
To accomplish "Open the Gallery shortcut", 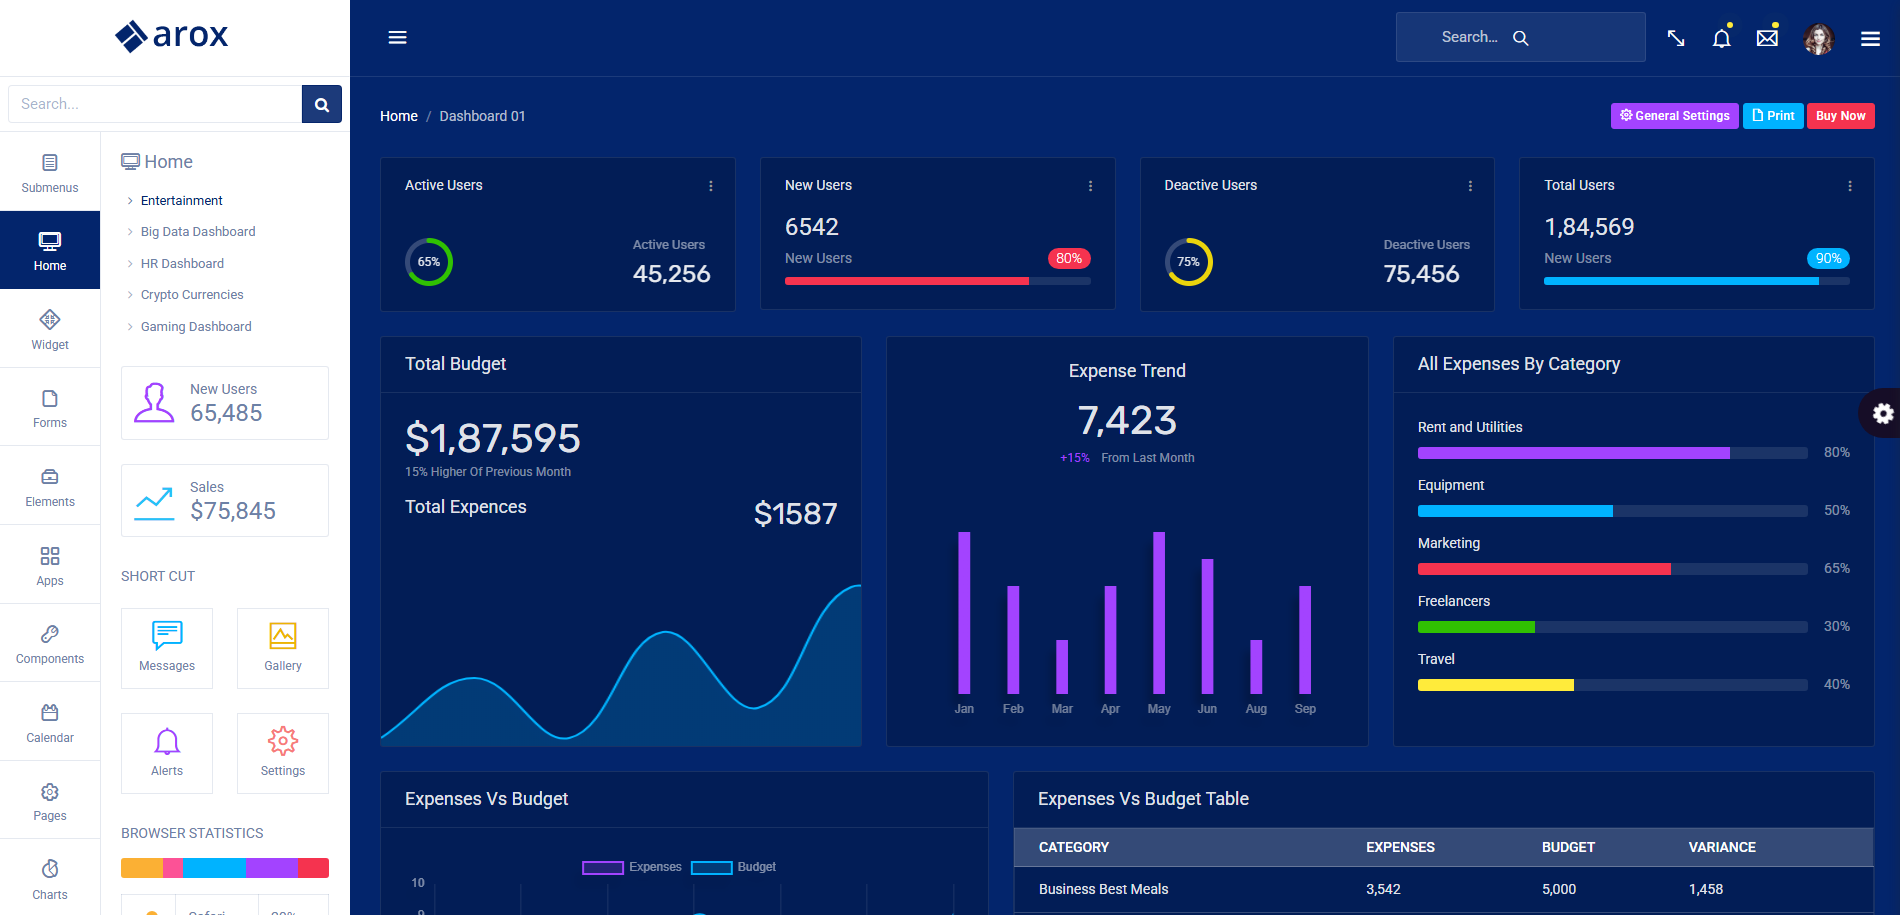I will (283, 648).
